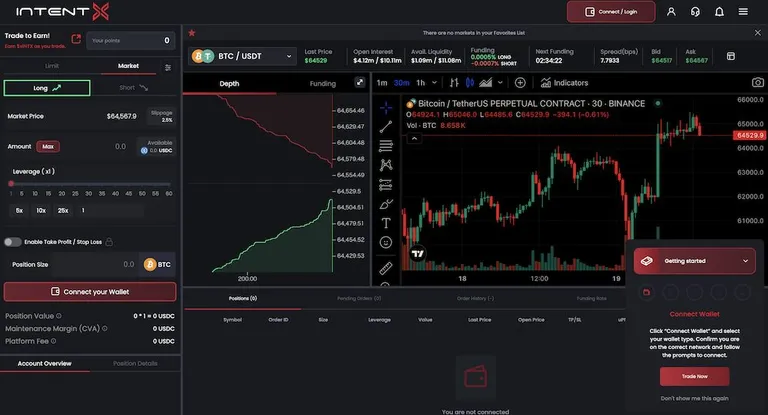This screenshot has width=768, height=415.
Task: Open the Funding tab
Action: point(323,84)
